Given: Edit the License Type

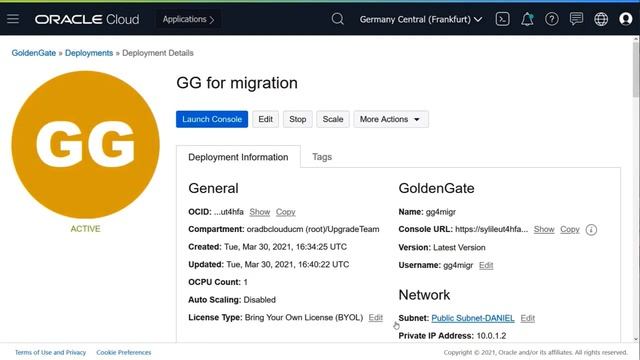Looking at the screenshot, I should click(x=376, y=317).
